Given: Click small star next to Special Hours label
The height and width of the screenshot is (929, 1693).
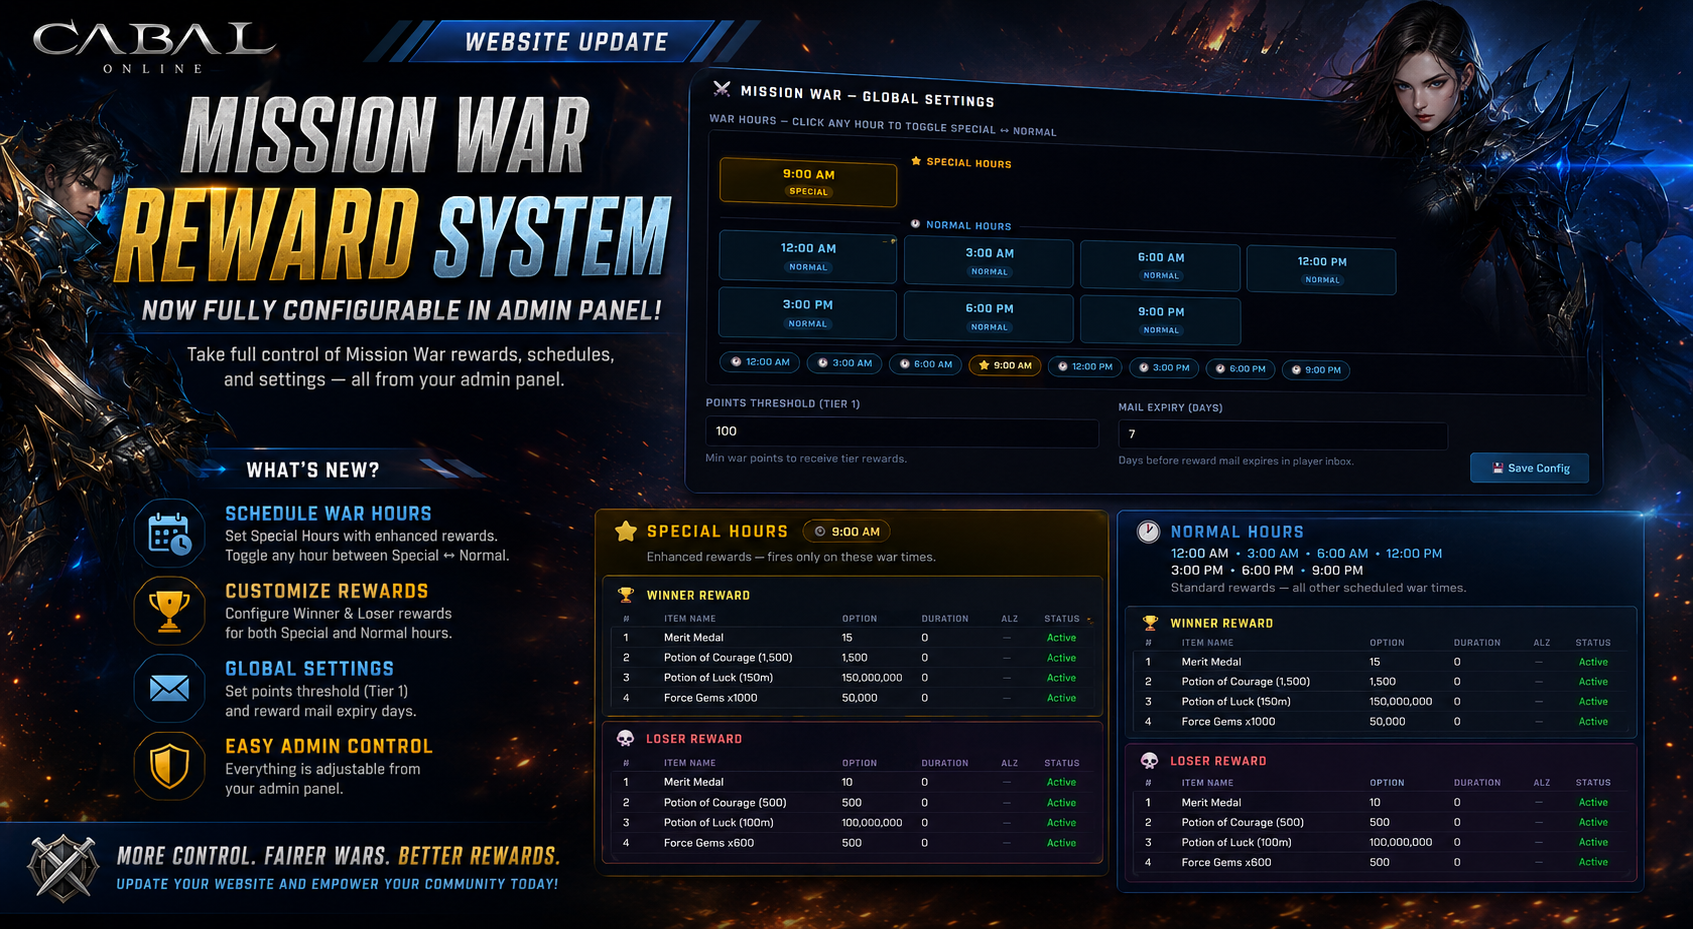Looking at the screenshot, I should 916,161.
